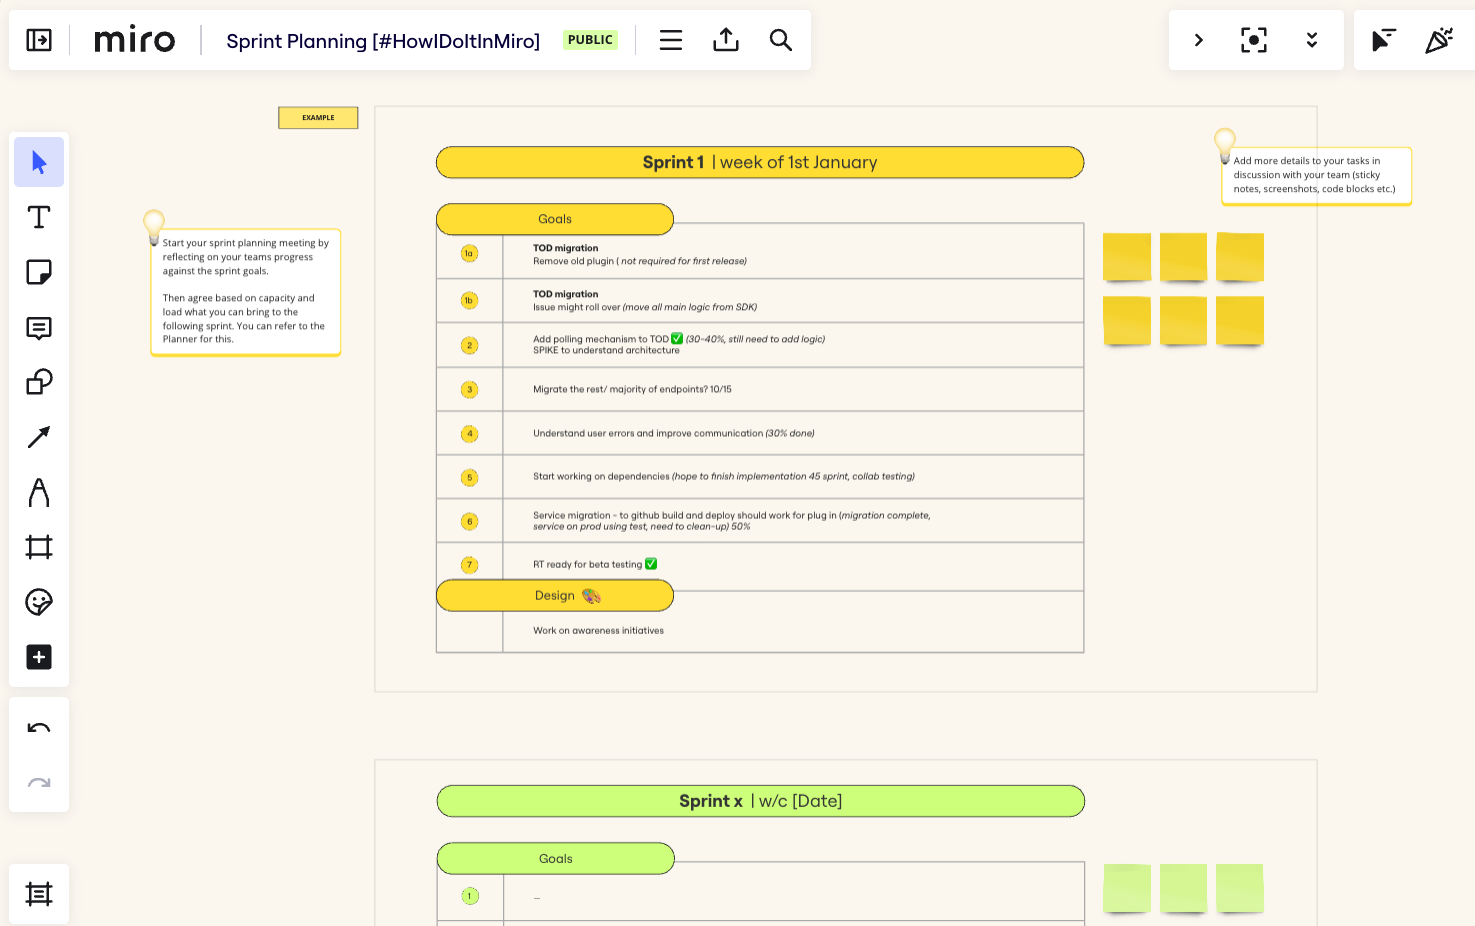Click the Sprint Planning board title
The height and width of the screenshot is (926, 1475).
click(x=383, y=40)
